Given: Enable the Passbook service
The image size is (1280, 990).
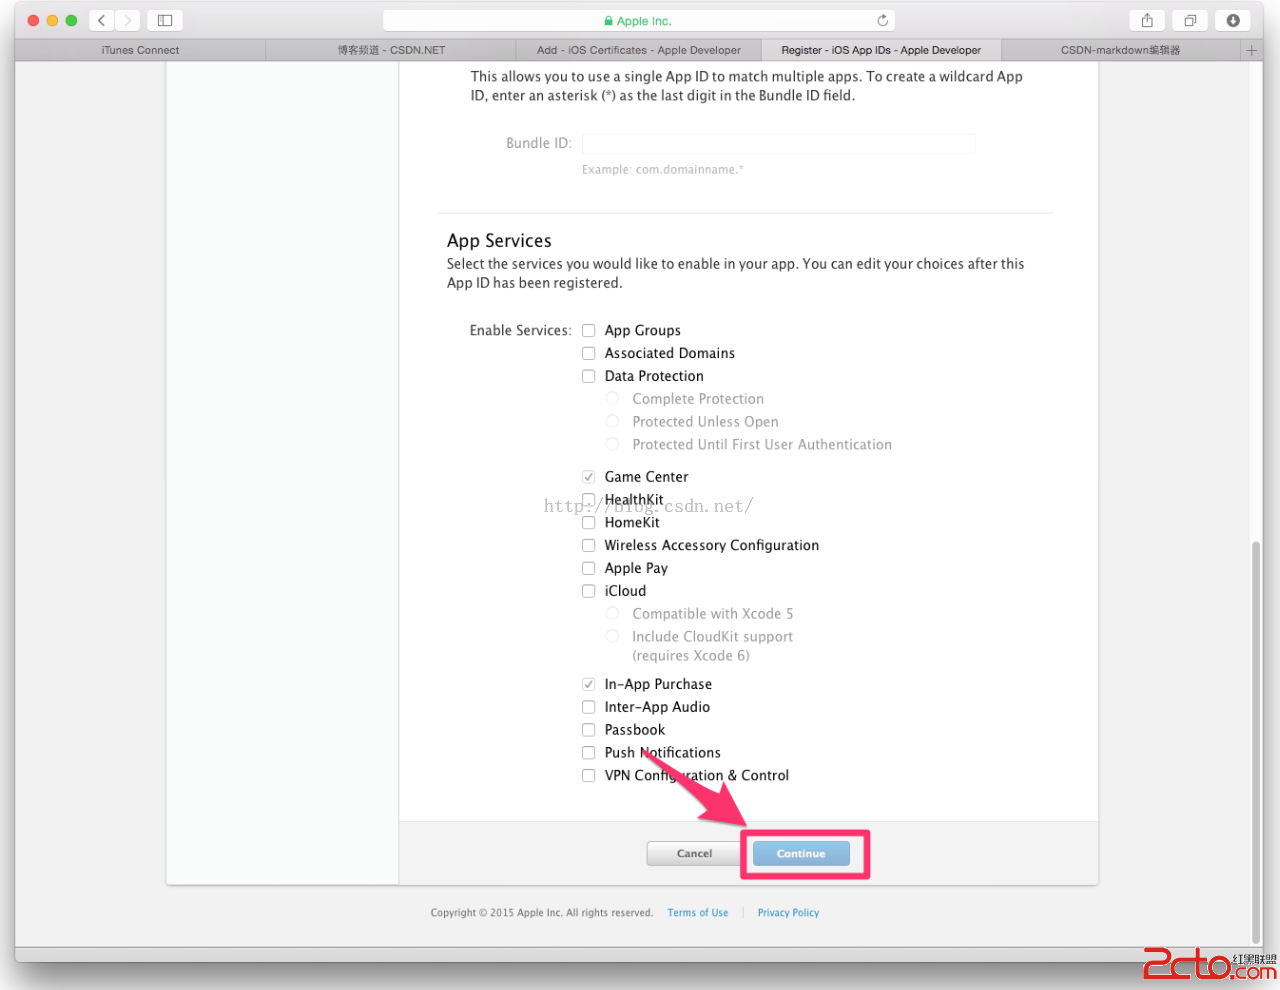Looking at the screenshot, I should click(589, 731).
